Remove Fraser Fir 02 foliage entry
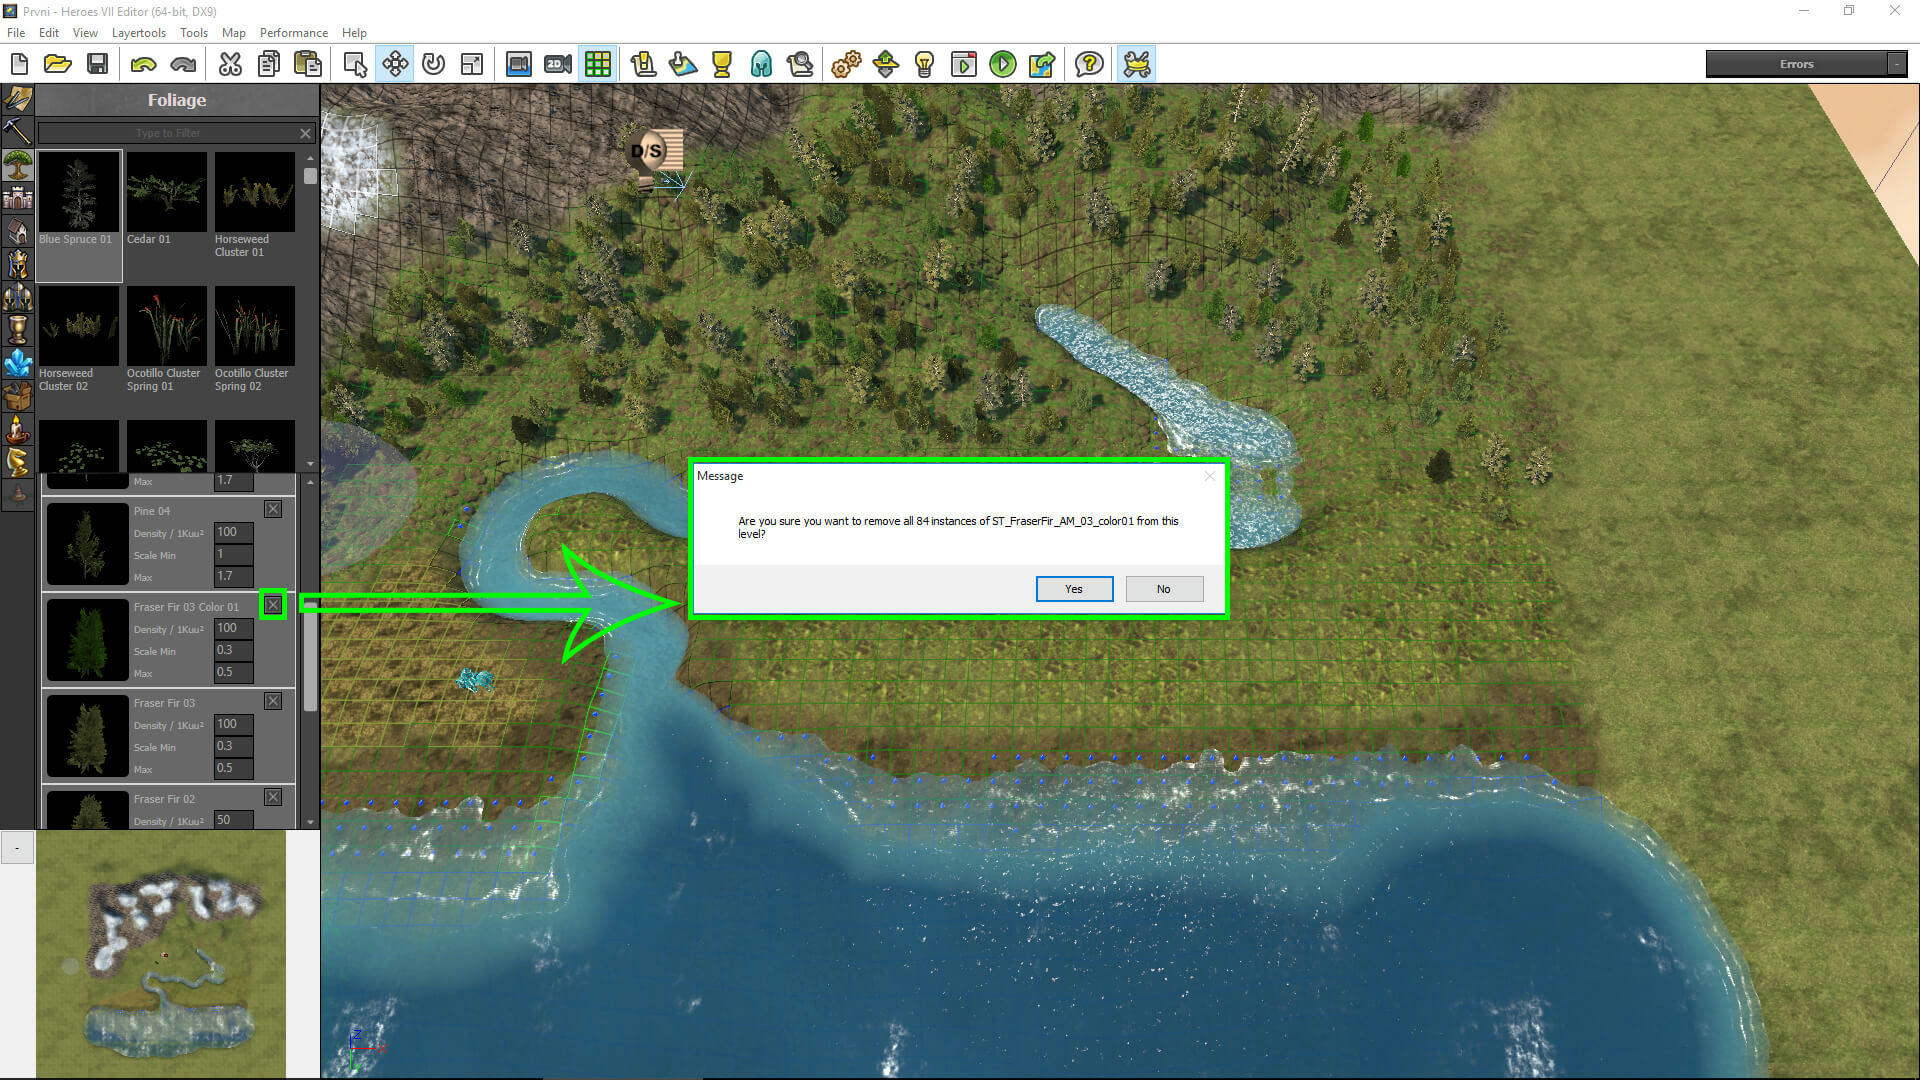This screenshot has width=1920, height=1080. pyautogui.click(x=273, y=797)
